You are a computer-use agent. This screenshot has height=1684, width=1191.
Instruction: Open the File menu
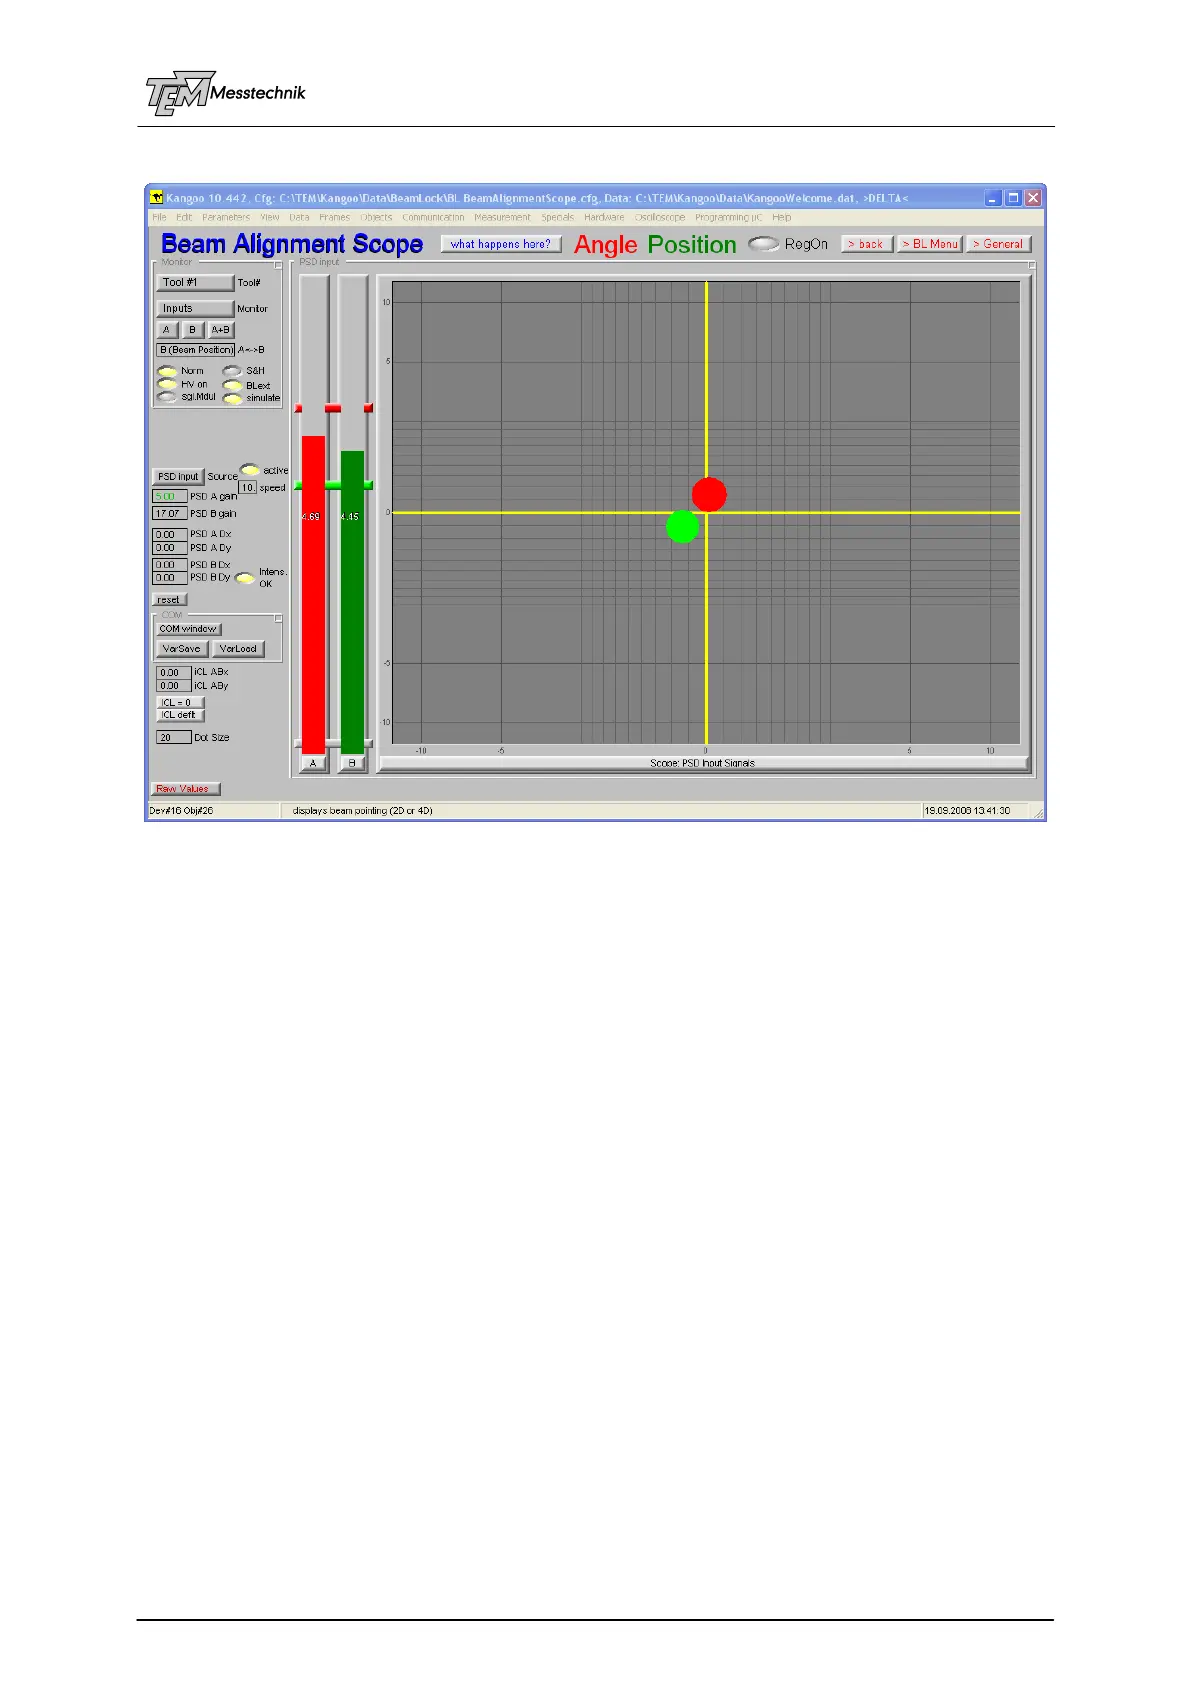pos(159,217)
